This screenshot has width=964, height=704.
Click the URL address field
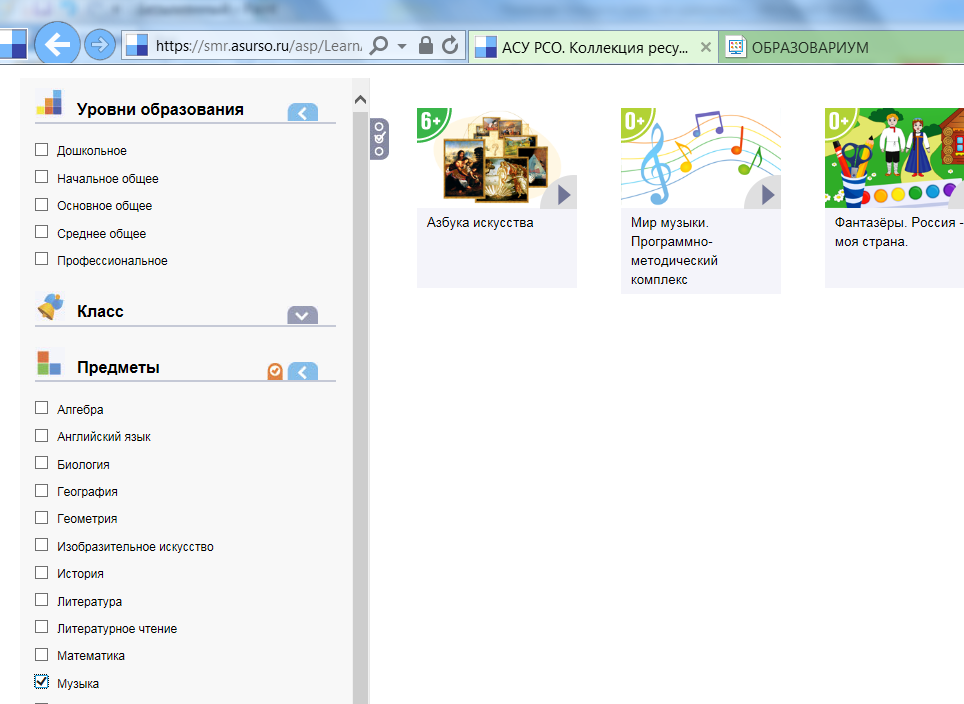259,45
